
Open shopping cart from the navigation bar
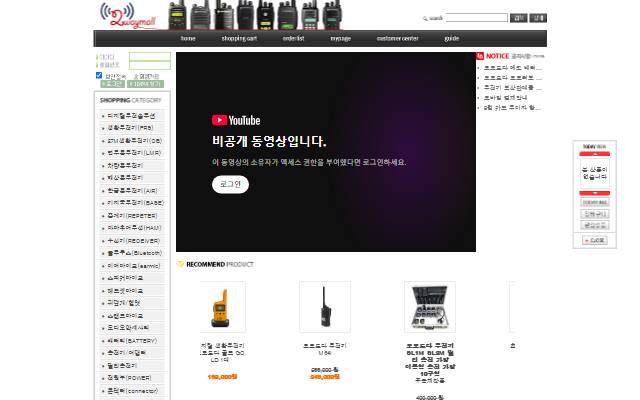point(239,38)
